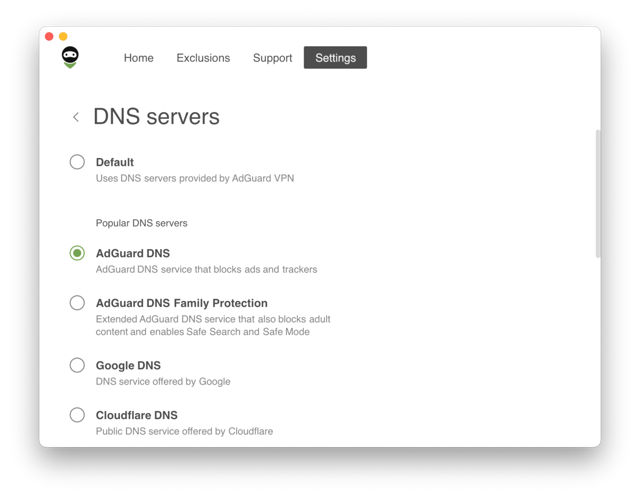Choose the AdGuard DNS radio button
This screenshot has height=499, width=640.
click(x=77, y=253)
